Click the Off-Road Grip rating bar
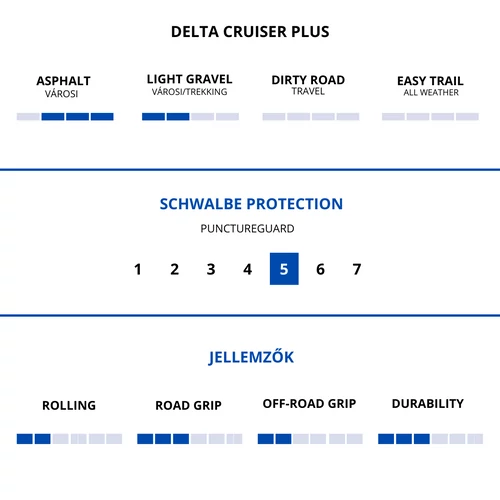The width and height of the screenshot is (500, 500). pyautogui.click(x=310, y=439)
